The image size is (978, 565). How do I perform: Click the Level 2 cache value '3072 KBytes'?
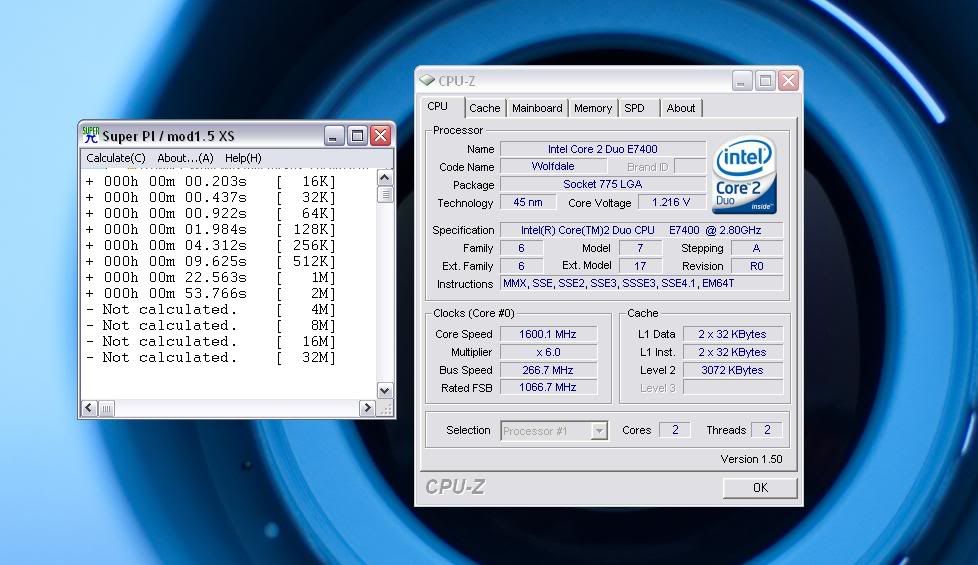(732, 370)
